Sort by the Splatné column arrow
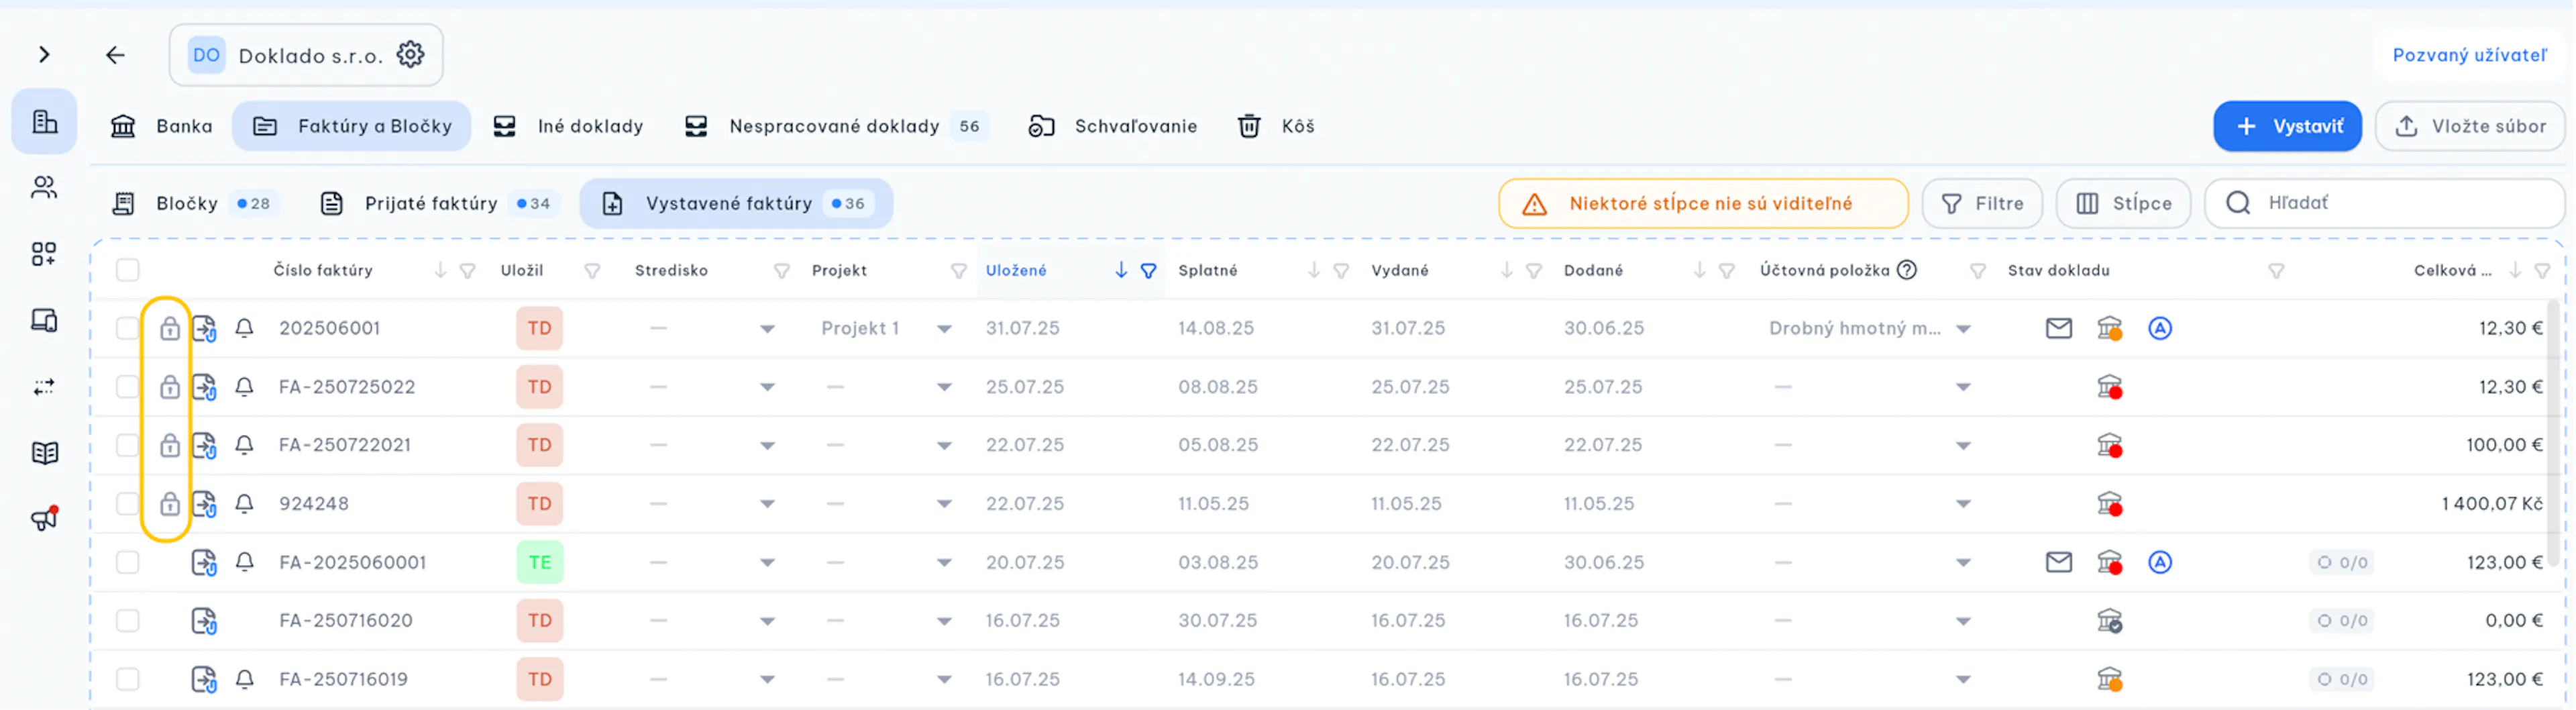 click(1314, 270)
